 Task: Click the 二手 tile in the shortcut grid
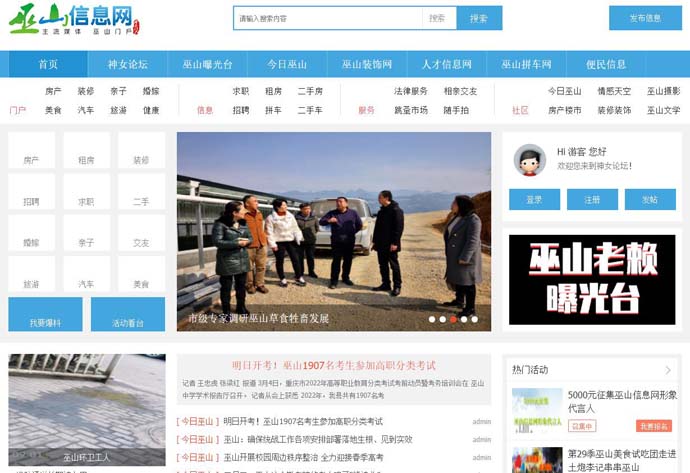[x=142, y=191]
